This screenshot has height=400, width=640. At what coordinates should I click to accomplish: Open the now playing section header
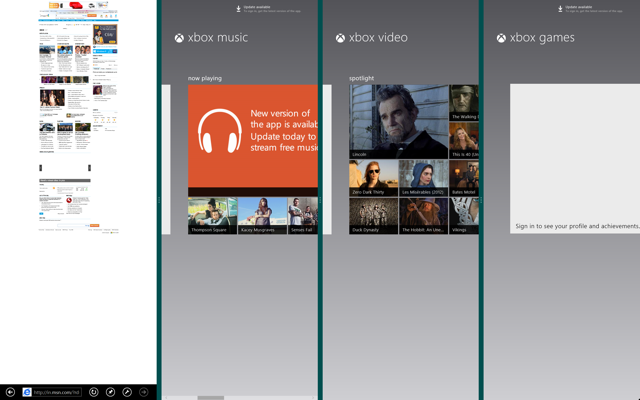[x=205, y=78]
